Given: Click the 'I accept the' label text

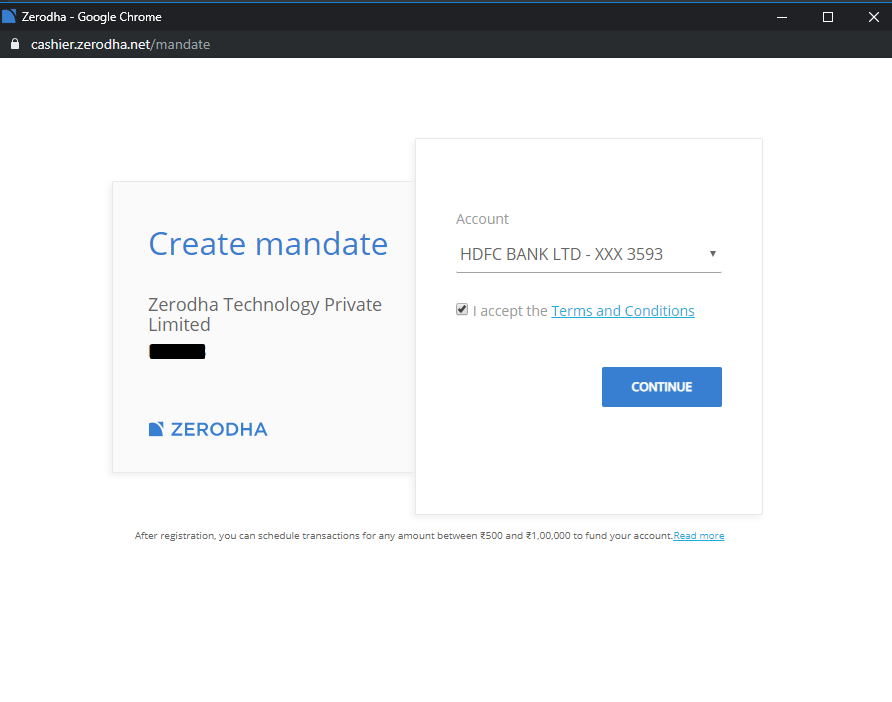Looking at the screenshot, I should 510,311.
